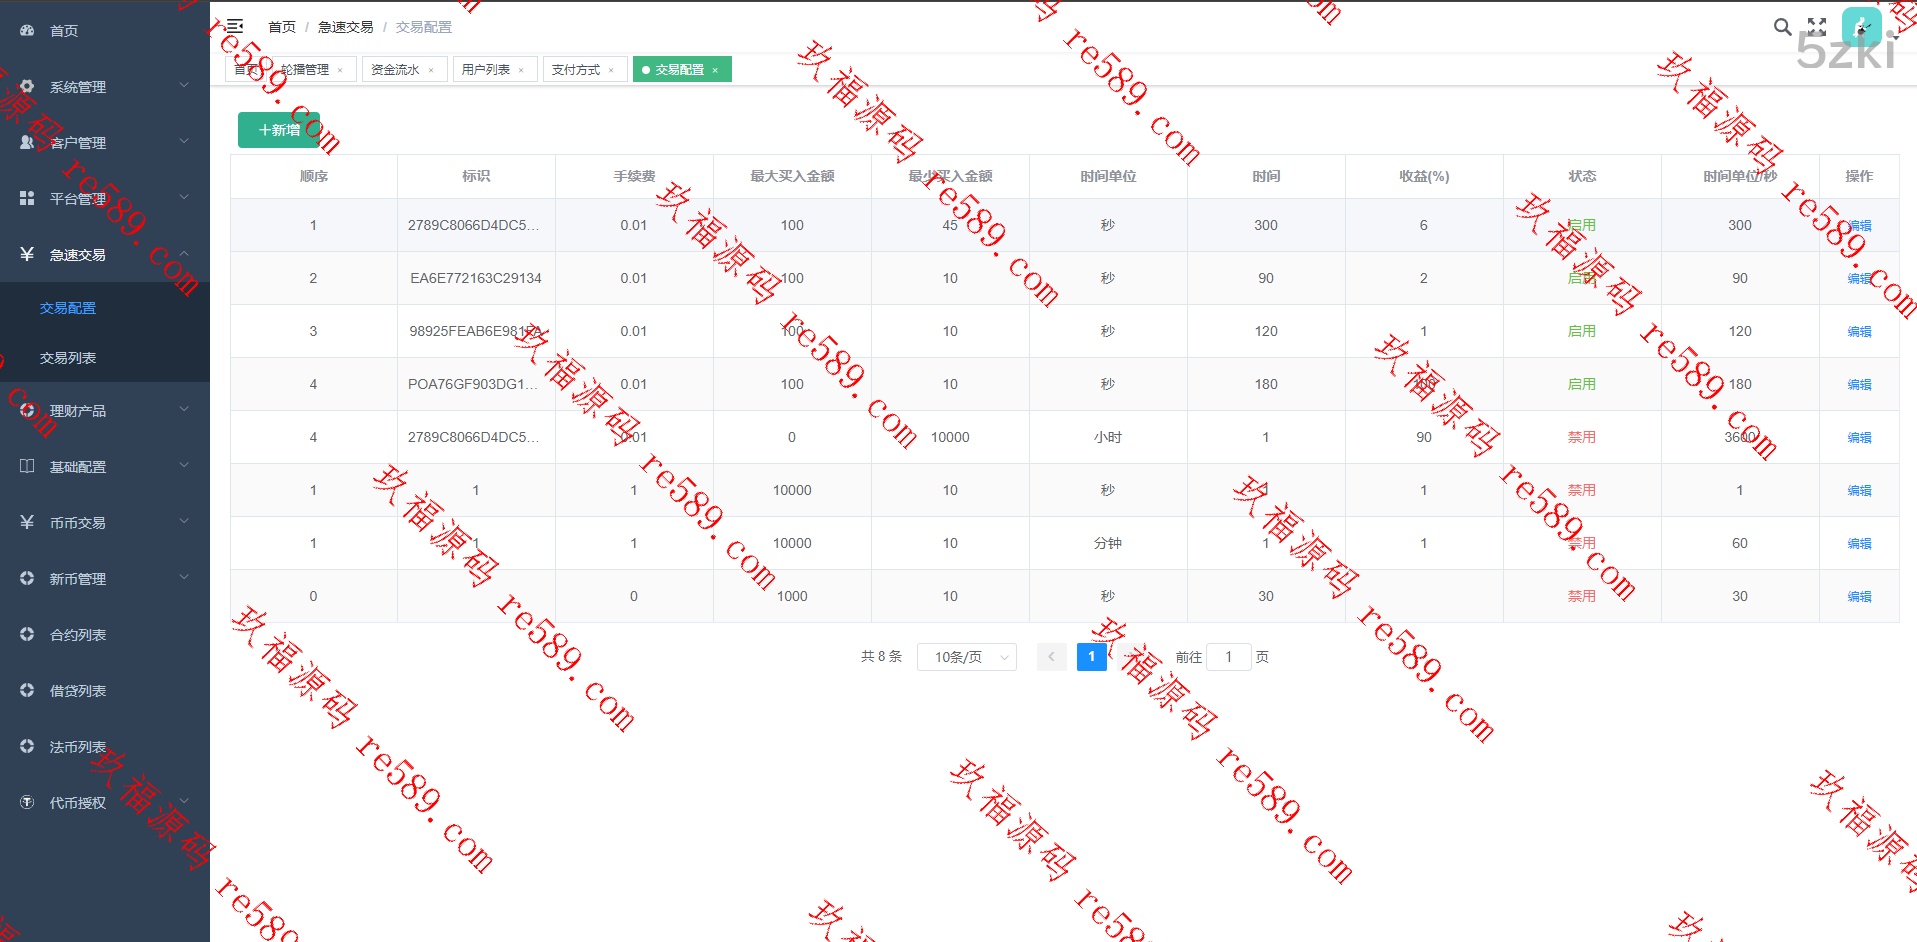The width and height of the screenshot is (1917, 942).
Task: Select page 1 in pagination
Action: 1091,657
